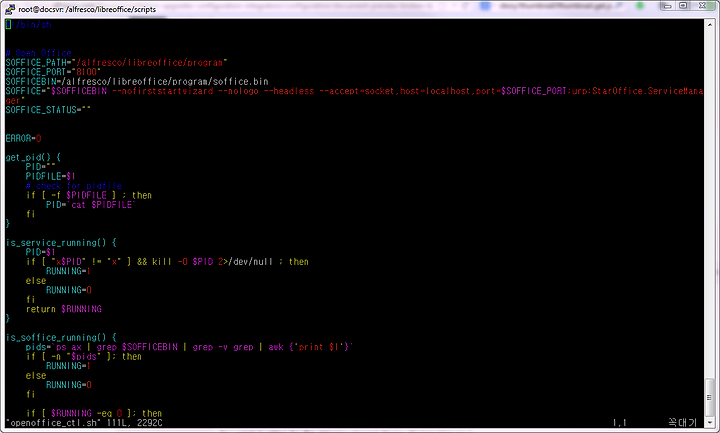Viewport: 720px width, 433px height.
Task: Click the SOFFICE_STATUS="" line
Action: [48, 110]
